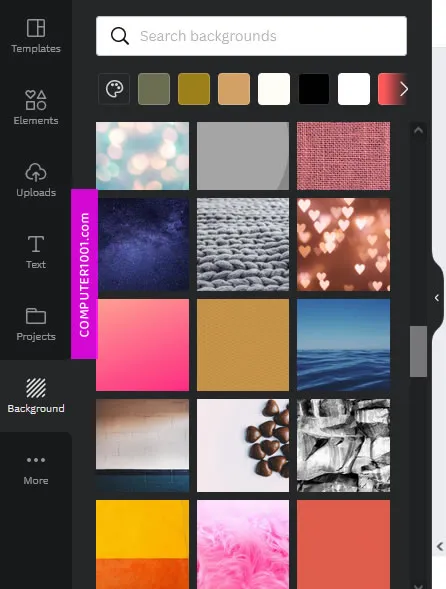The height and width of the screenshot is (589, 446).
Task: Open the color palette picker icon
Action: (x=114, y=89)
